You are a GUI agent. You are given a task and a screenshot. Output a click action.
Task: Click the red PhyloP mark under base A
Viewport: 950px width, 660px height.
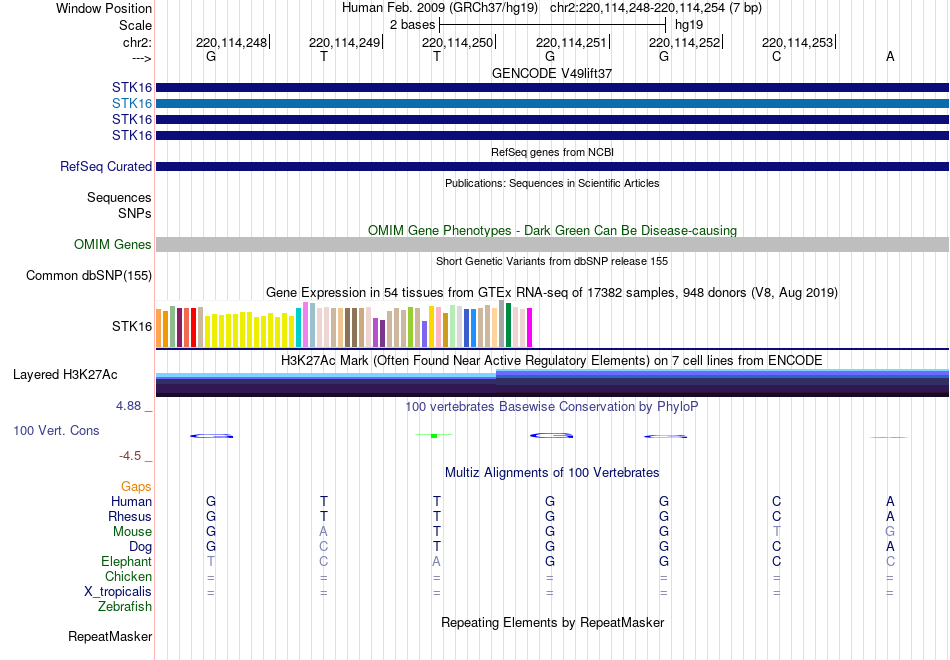pyautogui.click(x=889, y=437)
